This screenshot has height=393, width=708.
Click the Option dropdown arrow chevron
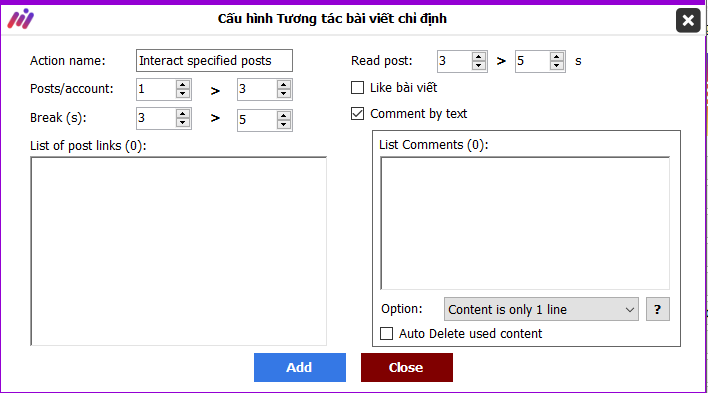coord(629,310)
